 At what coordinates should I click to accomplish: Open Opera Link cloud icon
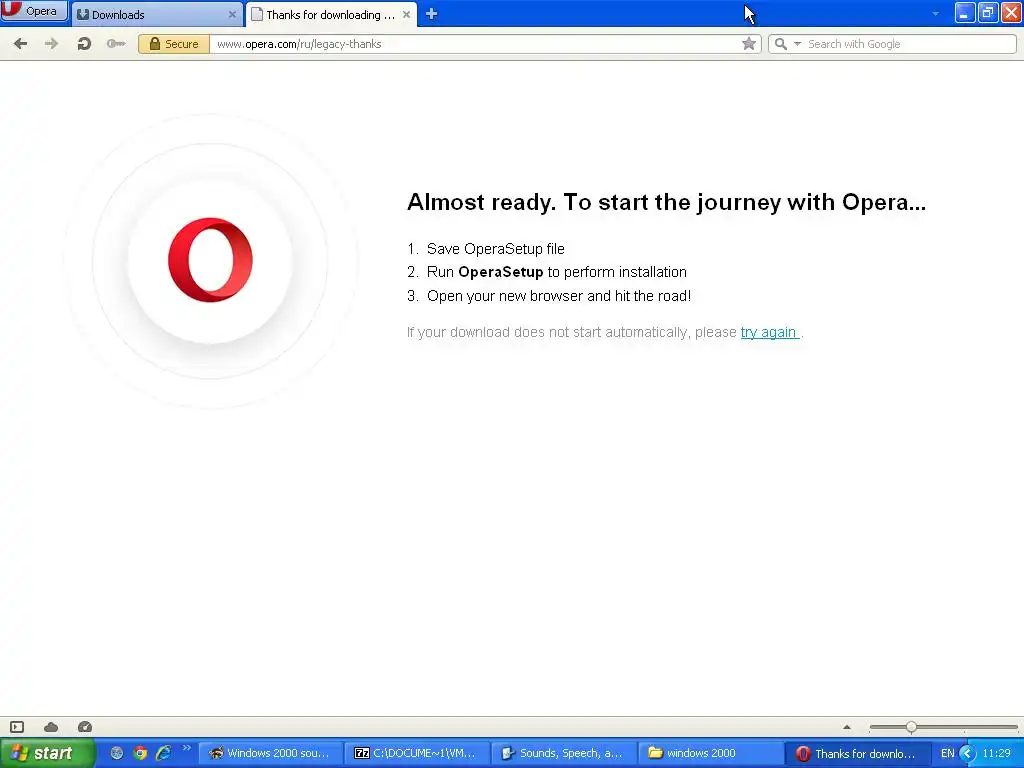51,727
